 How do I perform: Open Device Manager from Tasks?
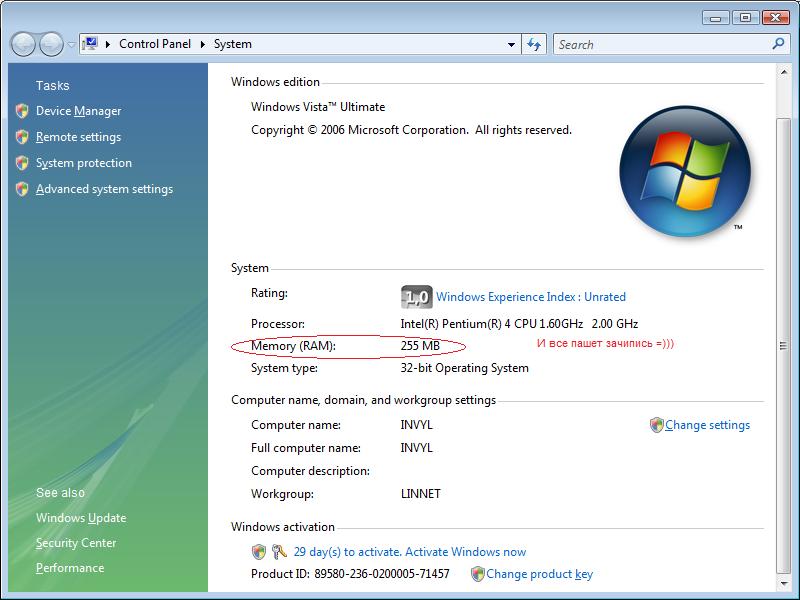tap(79, 111)
